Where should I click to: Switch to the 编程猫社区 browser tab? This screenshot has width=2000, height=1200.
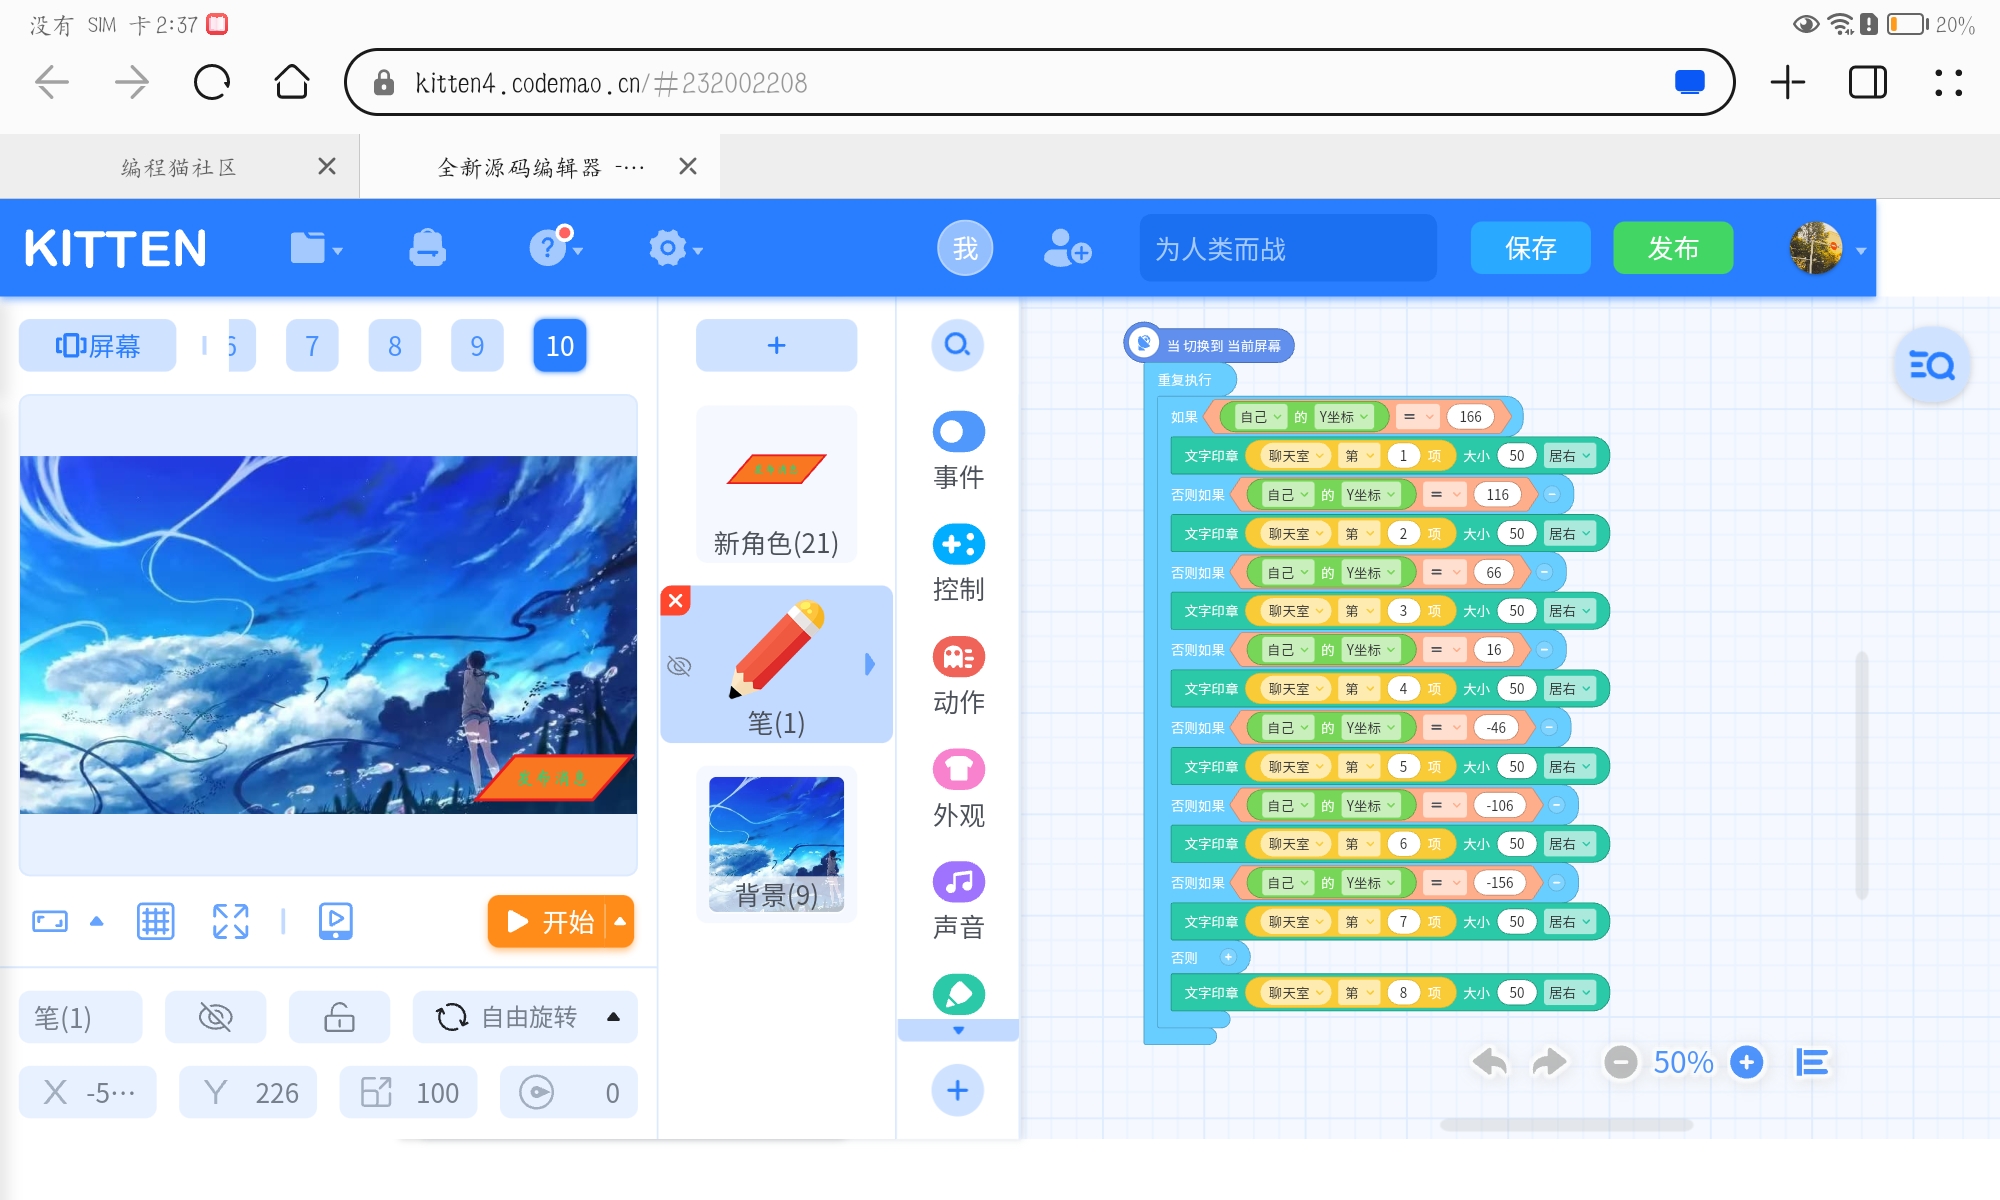178,167
